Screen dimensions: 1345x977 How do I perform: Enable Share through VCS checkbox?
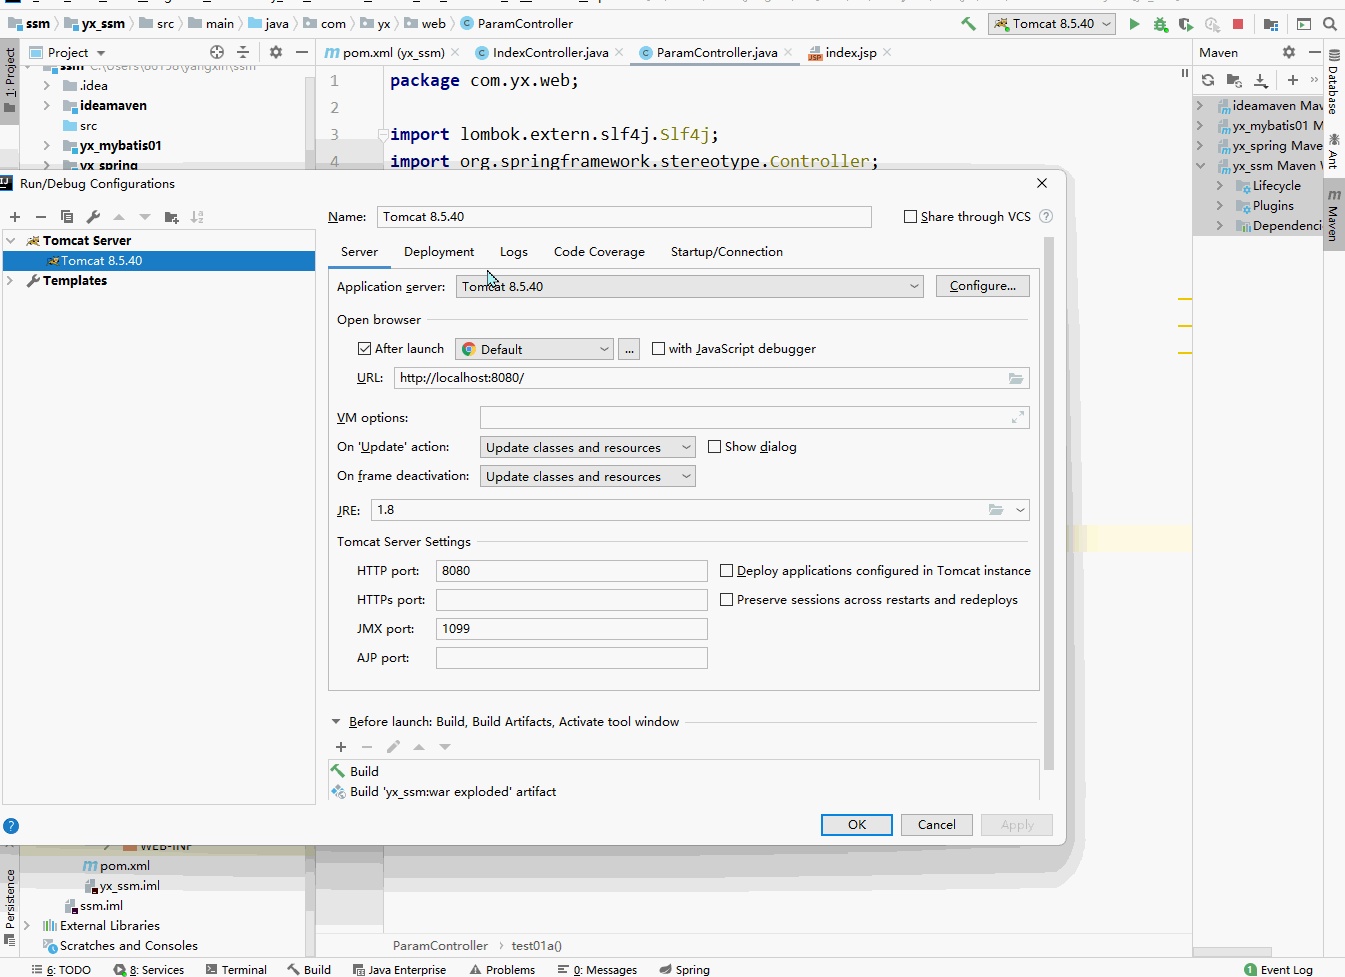click(910, 216)
